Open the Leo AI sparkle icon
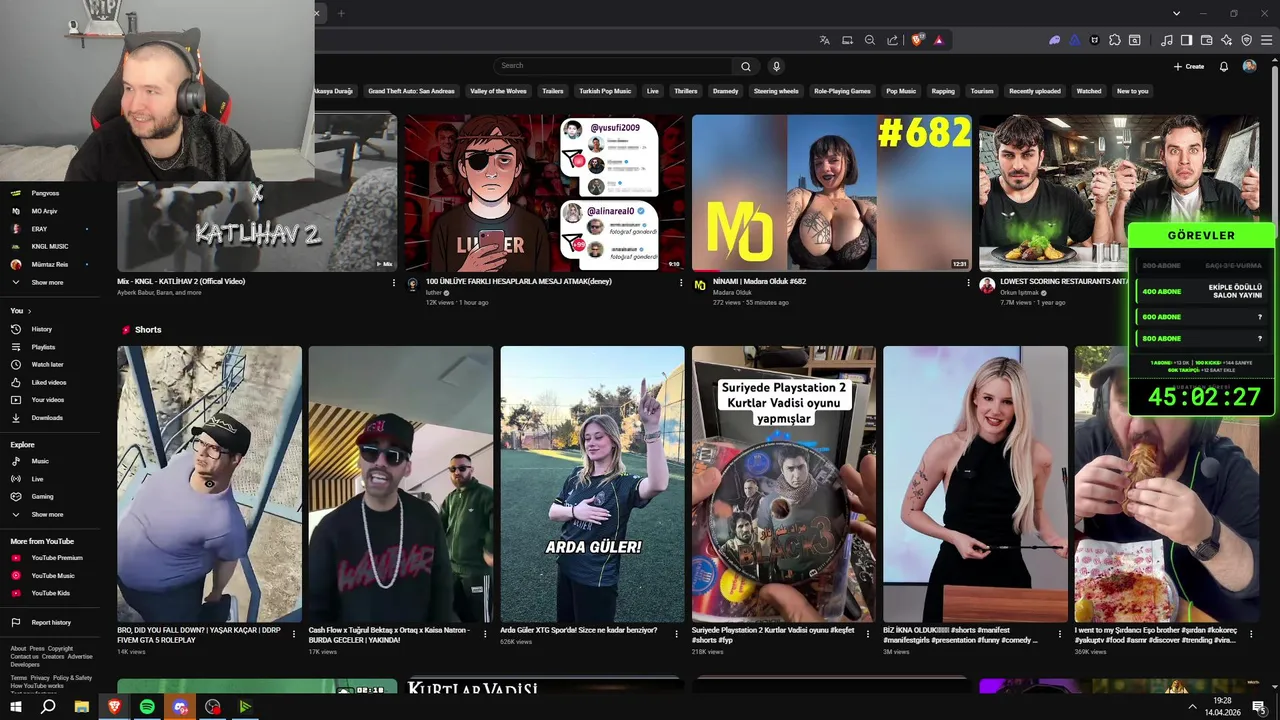1280x720 pixels. (1226, 40)
